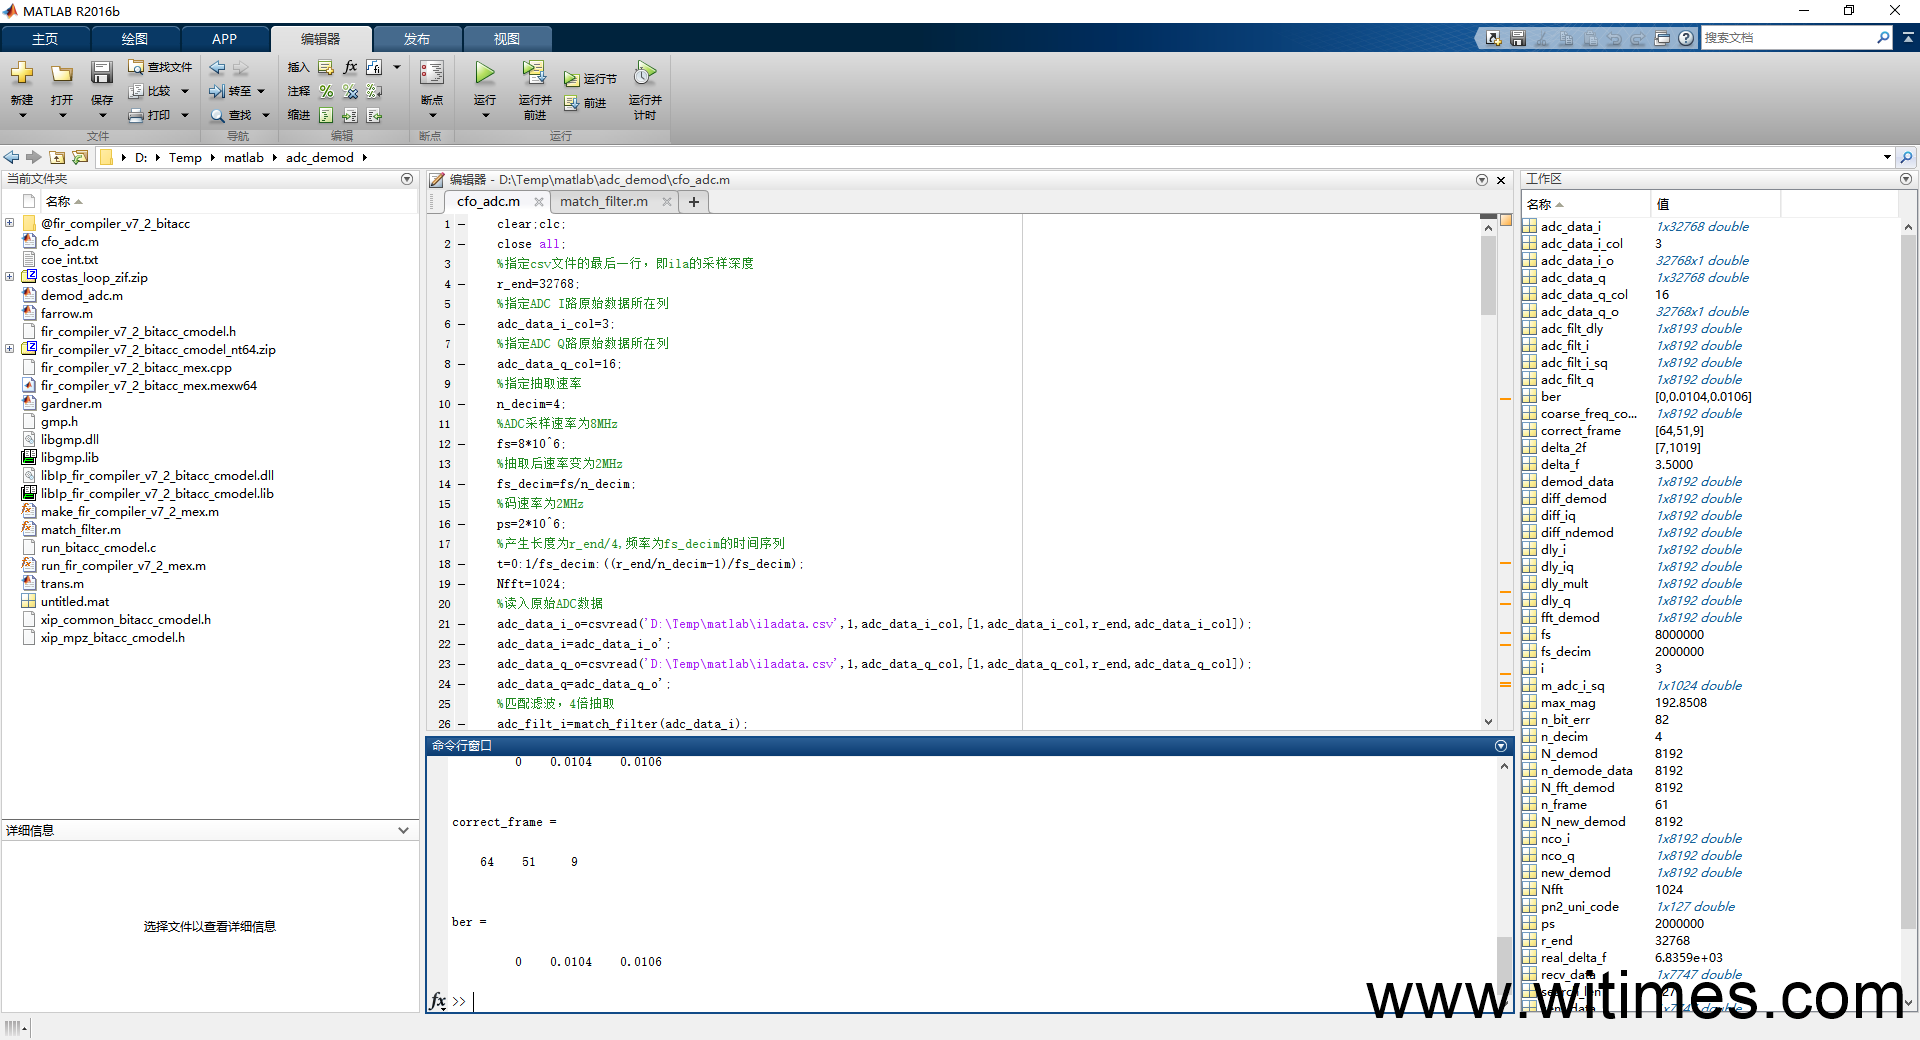Screen dimensions: 1920x1040
Task: Expand the @fir_compiler_v7_2_bitacc folder
Action: [x=10, y=223]
